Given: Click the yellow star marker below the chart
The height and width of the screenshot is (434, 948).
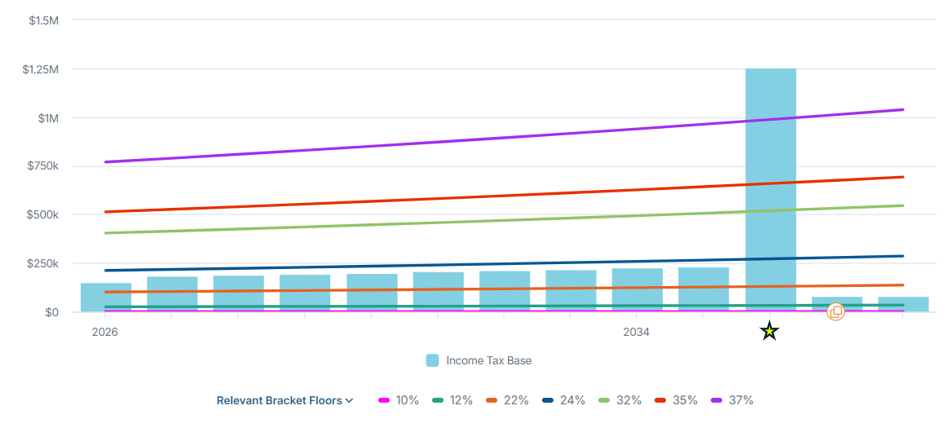Looking at the screenshot, I should click(769, 331).
